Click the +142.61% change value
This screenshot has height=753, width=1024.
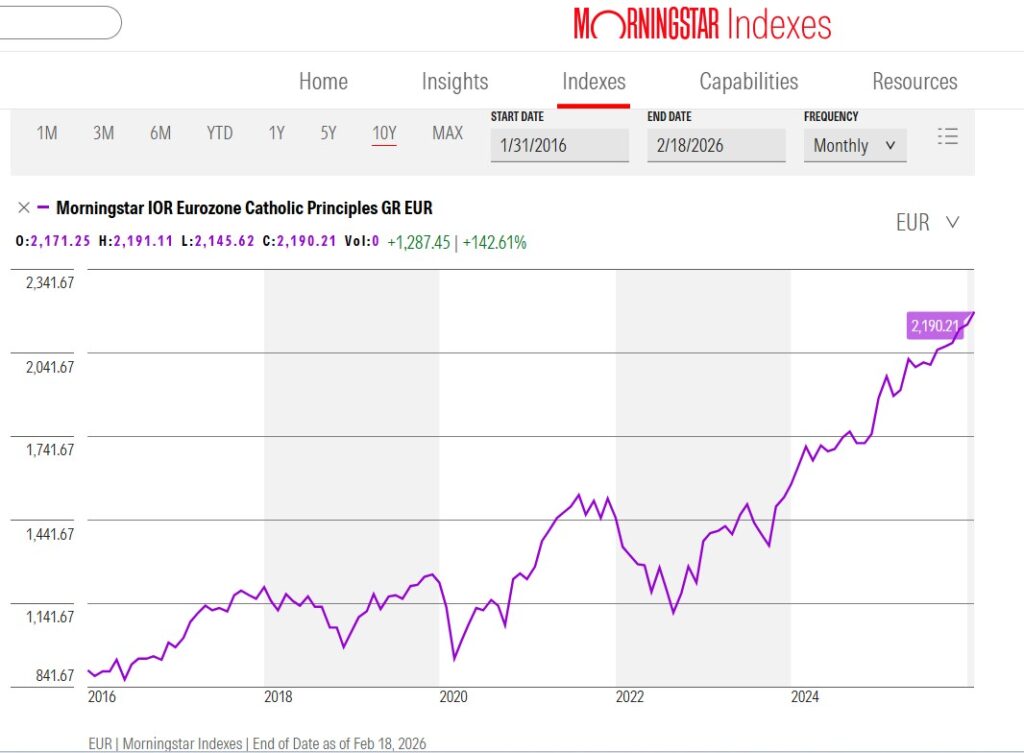point(494,242)
